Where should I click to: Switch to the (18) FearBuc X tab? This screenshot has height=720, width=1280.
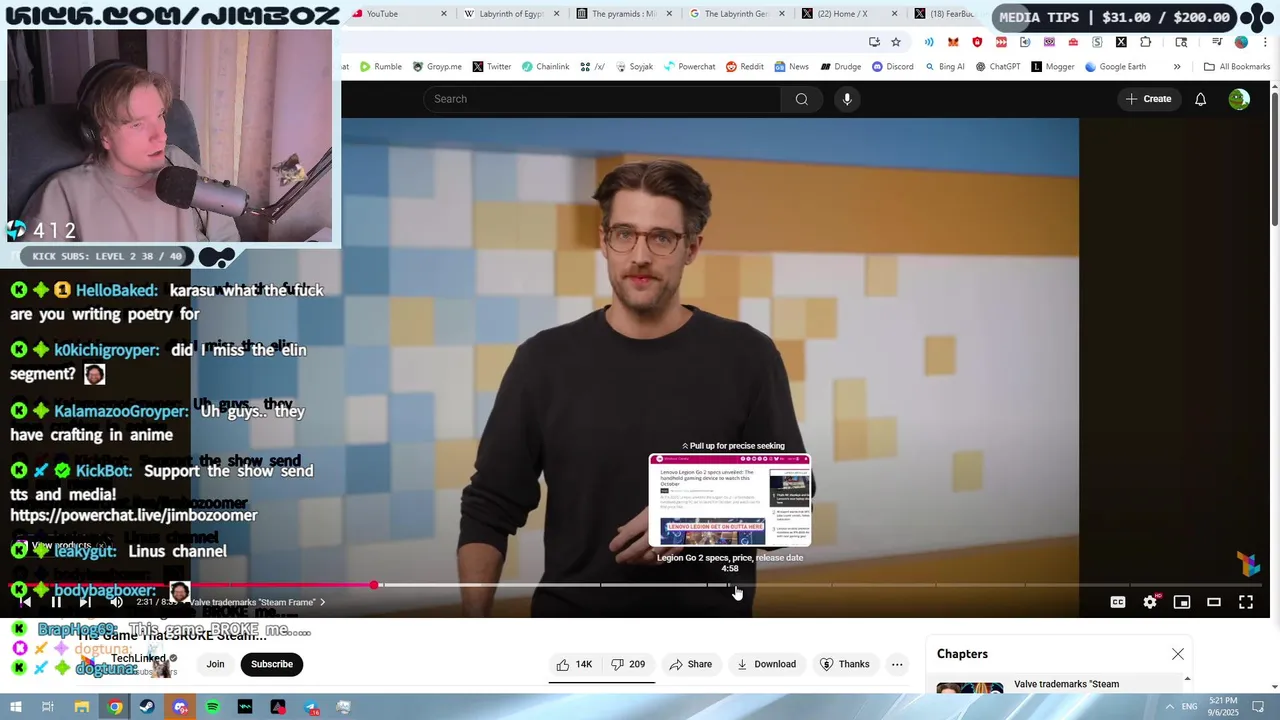click(945, 14)
